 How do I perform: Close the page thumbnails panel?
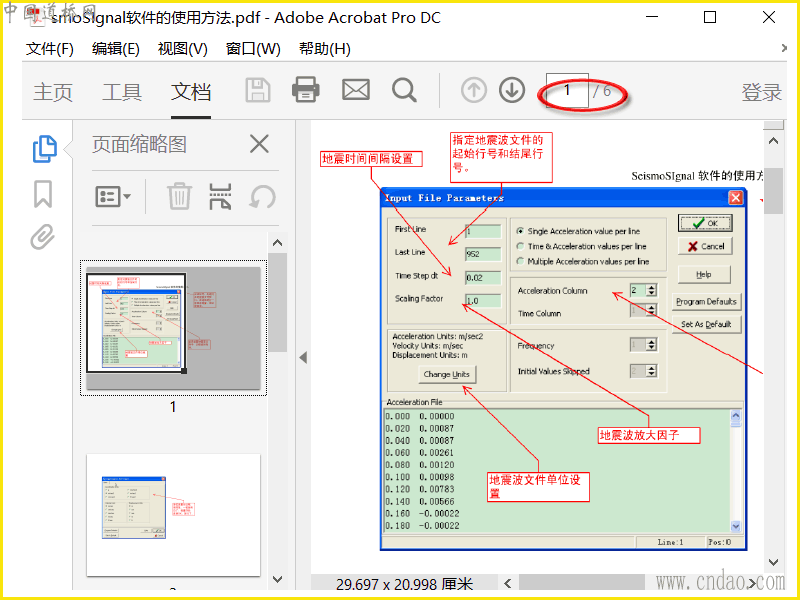tap(259, 144)
